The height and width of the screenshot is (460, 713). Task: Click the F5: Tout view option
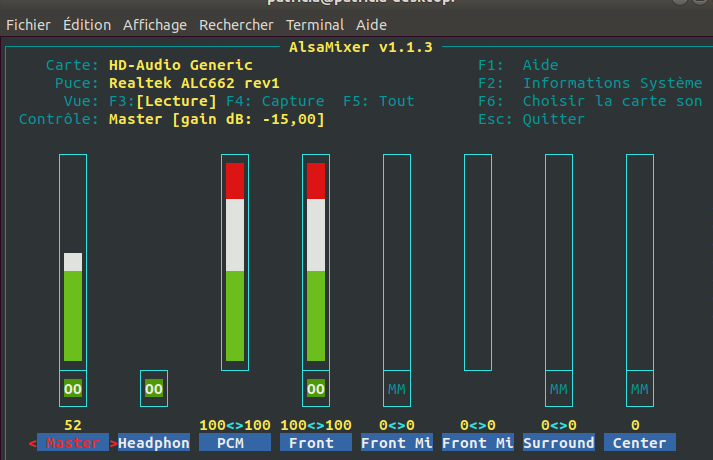pos(378,101)
